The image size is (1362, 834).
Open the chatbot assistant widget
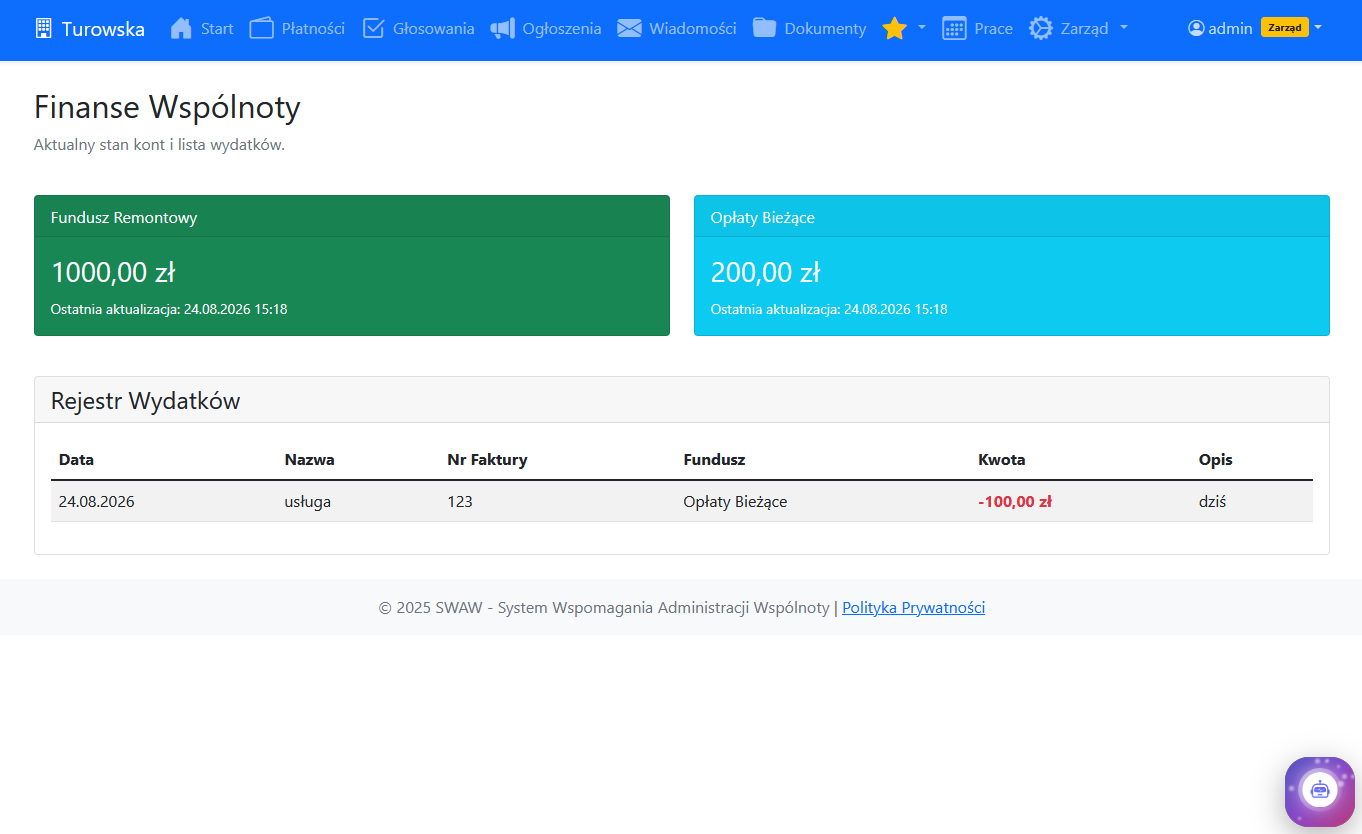point(1319,790)
